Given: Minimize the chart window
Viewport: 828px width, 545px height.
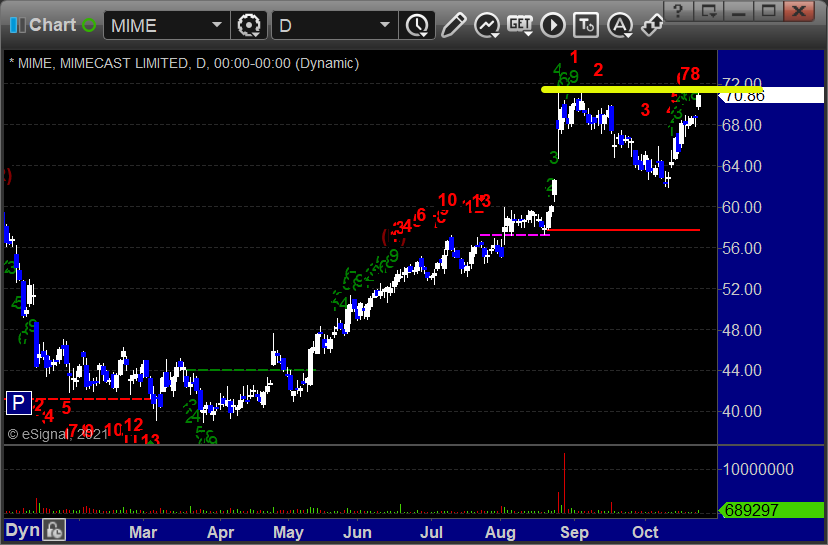Looking at the screenshot, I should [x=738, y=11].
